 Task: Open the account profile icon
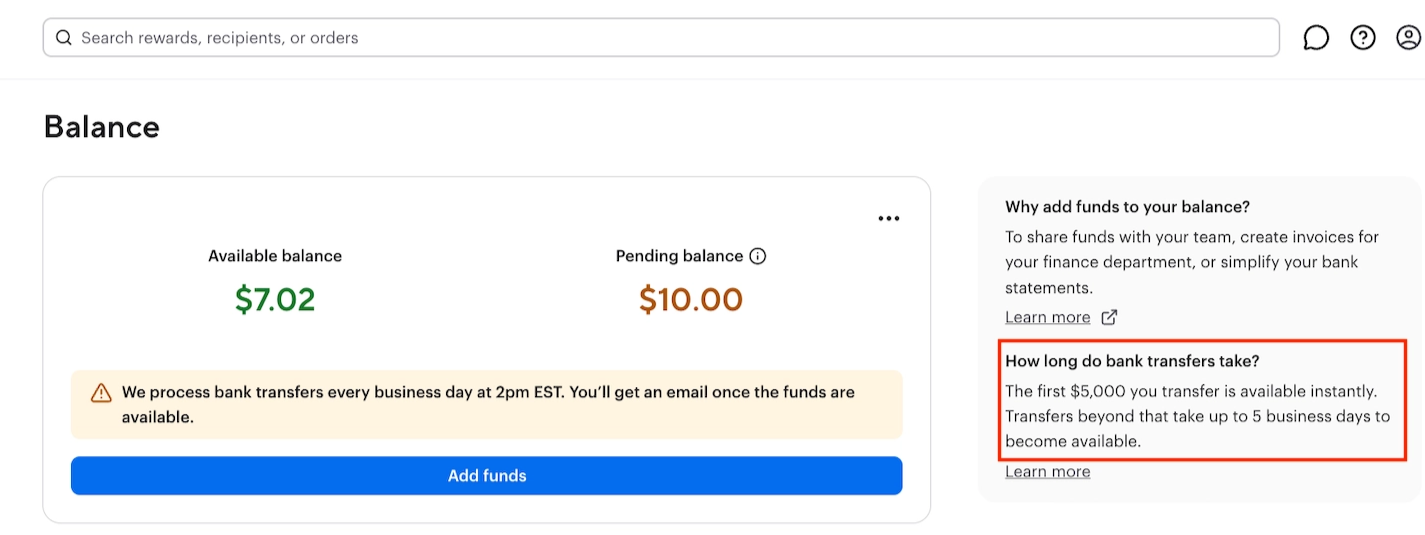[x=1408, y=38]
